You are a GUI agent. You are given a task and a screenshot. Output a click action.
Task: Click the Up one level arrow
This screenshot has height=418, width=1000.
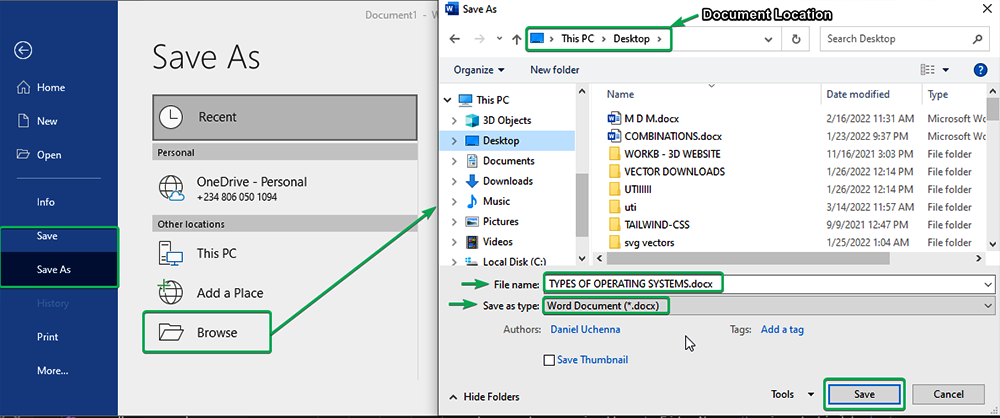click(517, 39)
